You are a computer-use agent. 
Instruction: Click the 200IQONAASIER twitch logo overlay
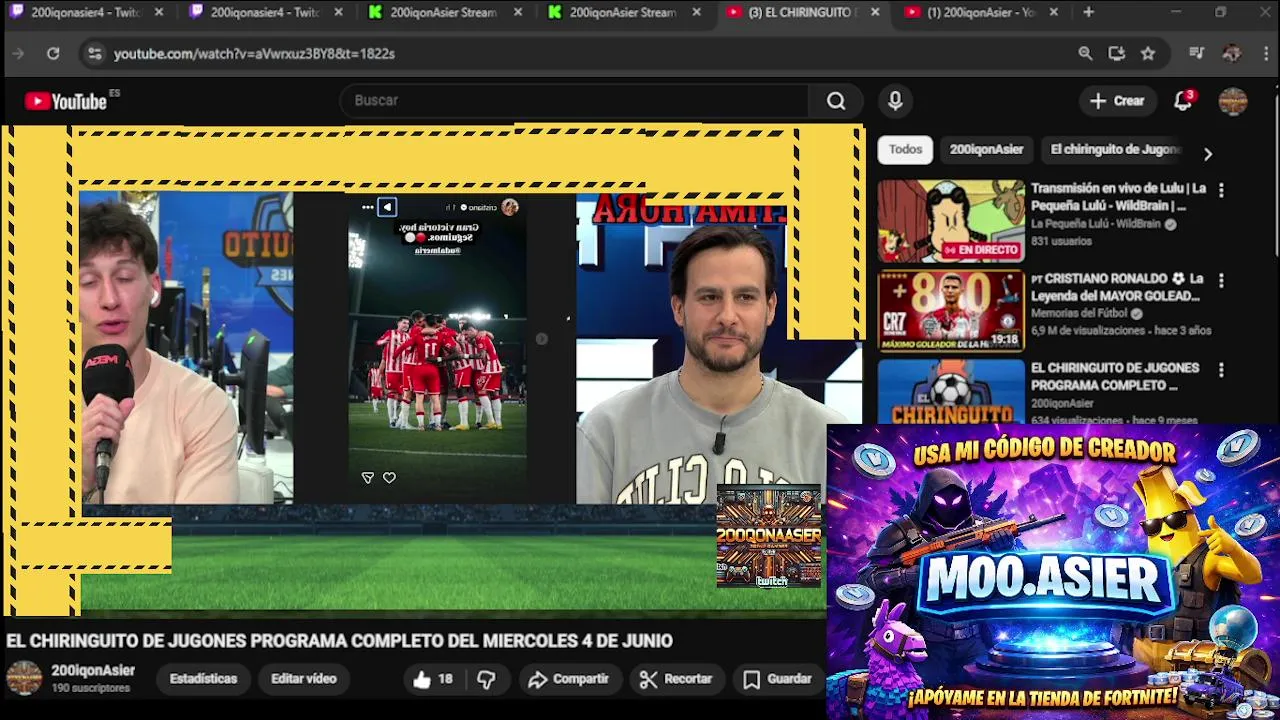[x=770, y=536]
